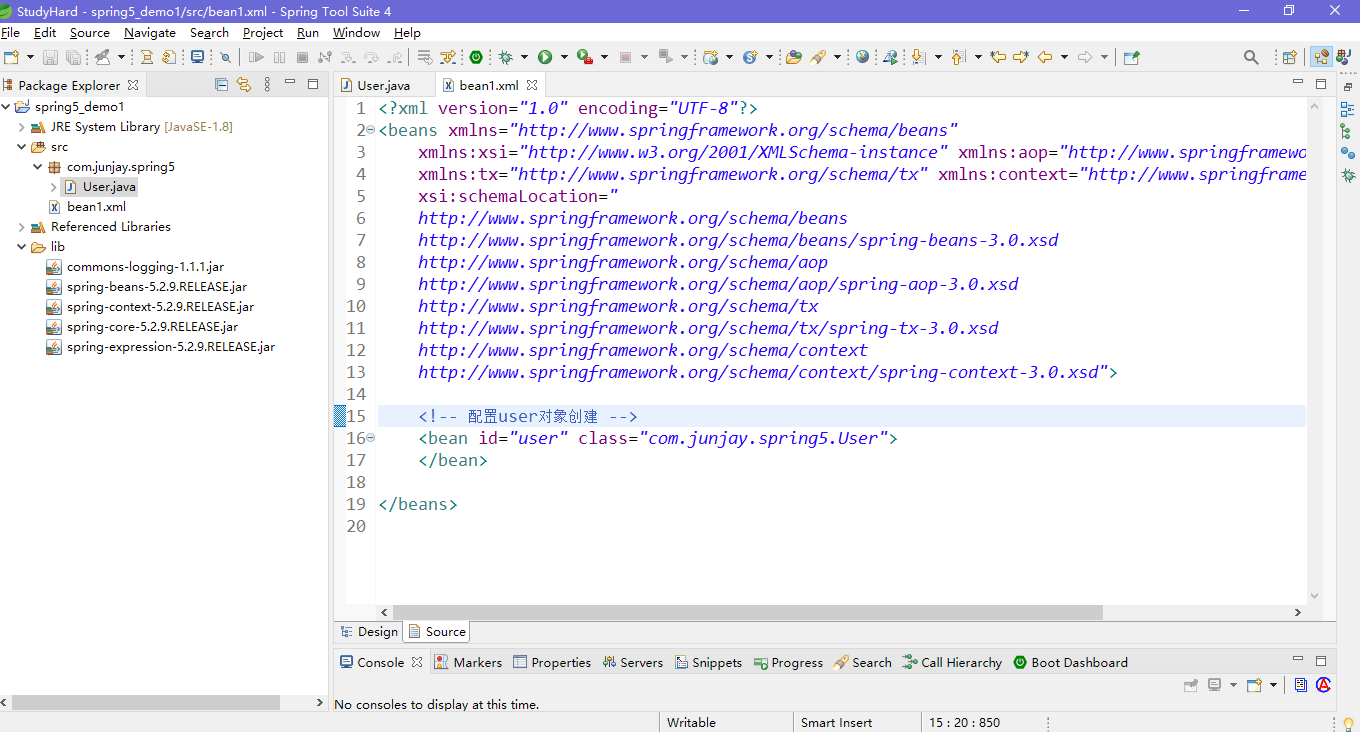1360x732 pixels.
Task: Toggle the fold marker on line 16
Action: pos(370,438)
